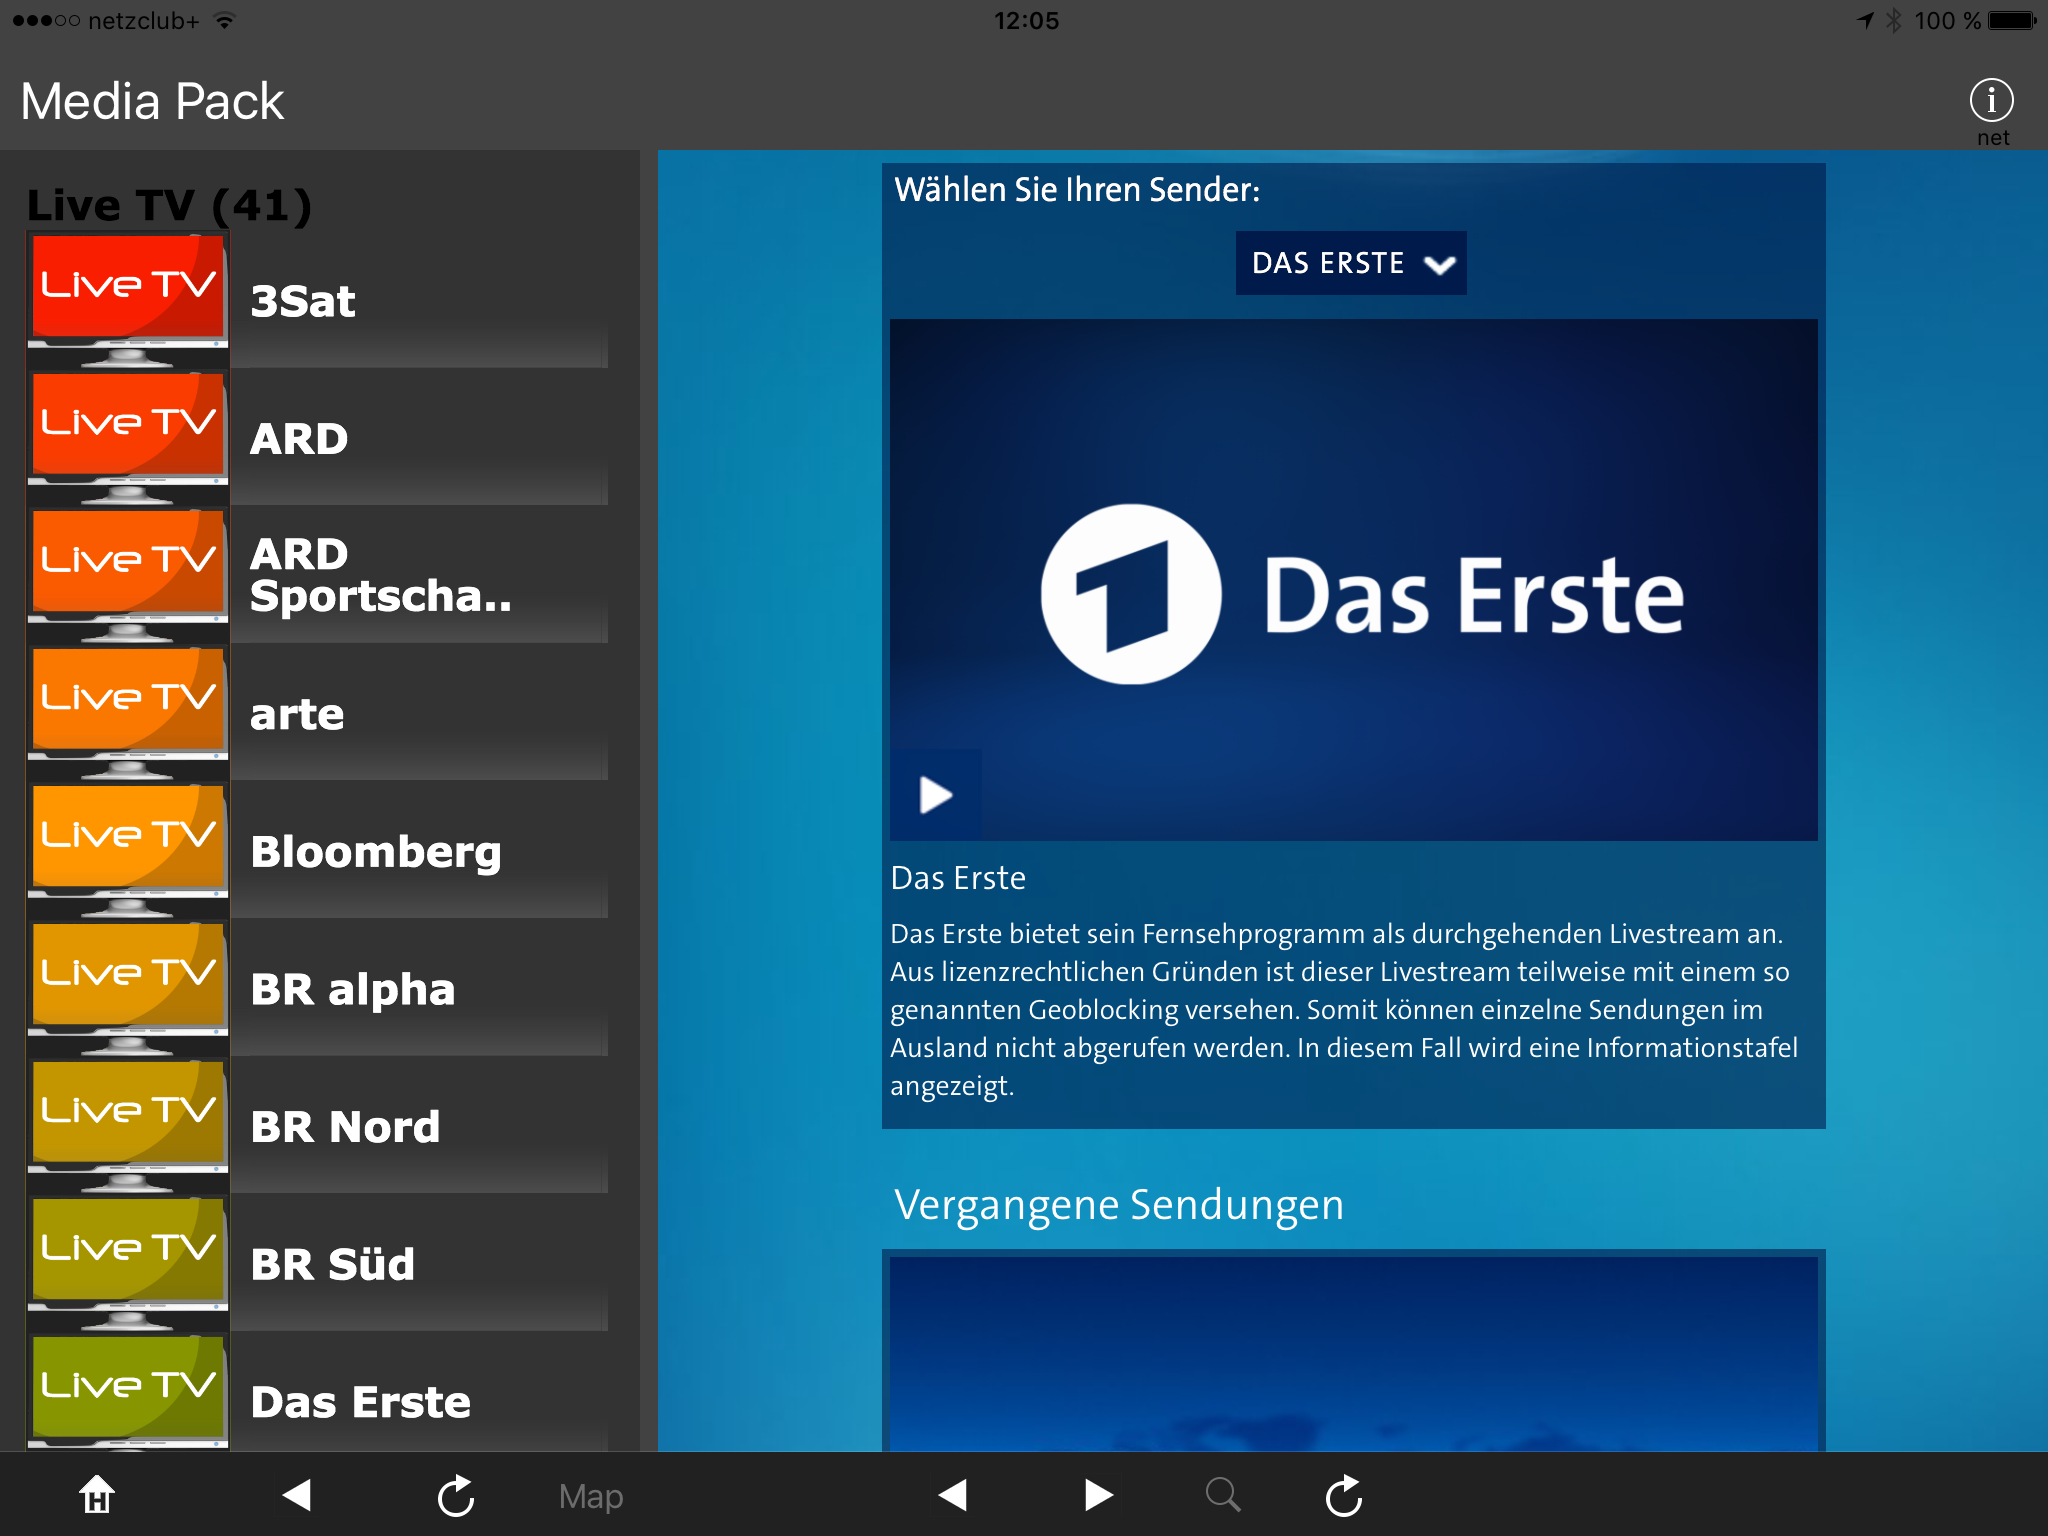Open the DAS ERSTE channel dropdown
Screen dimensions: 2048x1536
[1351, 263]
